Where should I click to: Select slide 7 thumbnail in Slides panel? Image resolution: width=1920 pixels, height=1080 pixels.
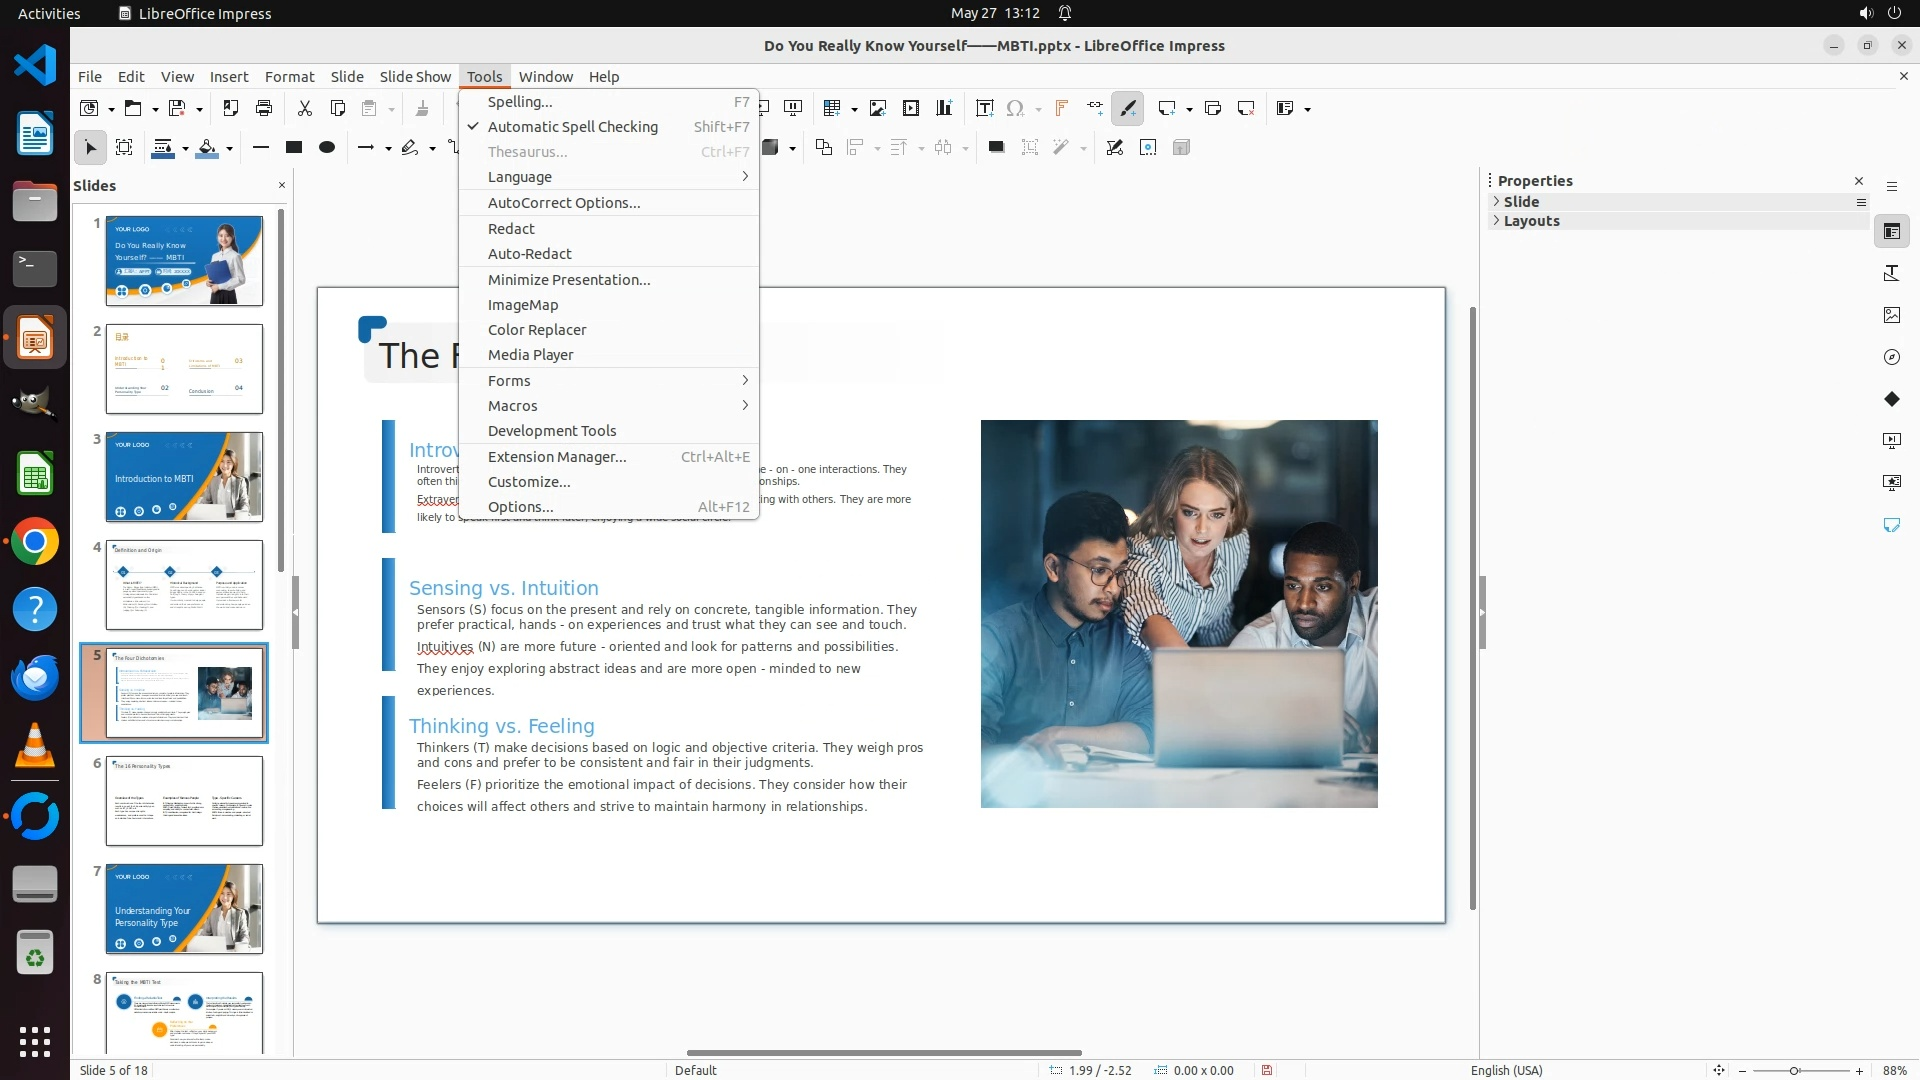(x=184, y=908)
